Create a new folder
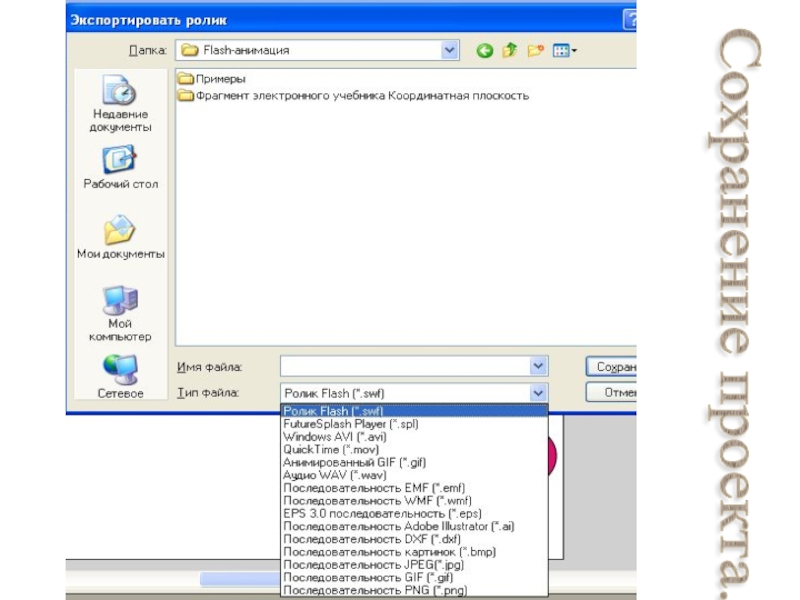Viewport: 800px width, 600px height. pos(535,51)
